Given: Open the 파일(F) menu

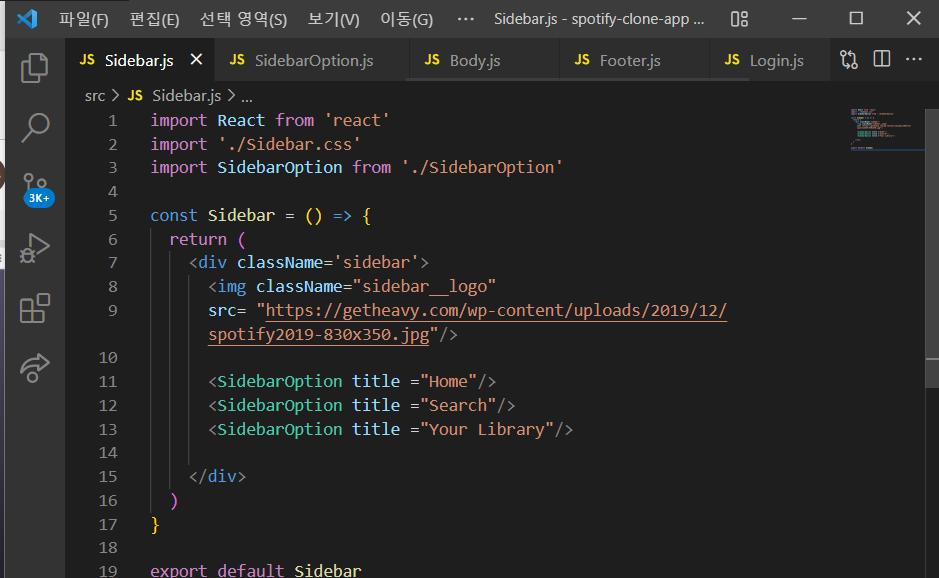Looking at the screenshot, I should pyautogui.click(x=83, y=19).
